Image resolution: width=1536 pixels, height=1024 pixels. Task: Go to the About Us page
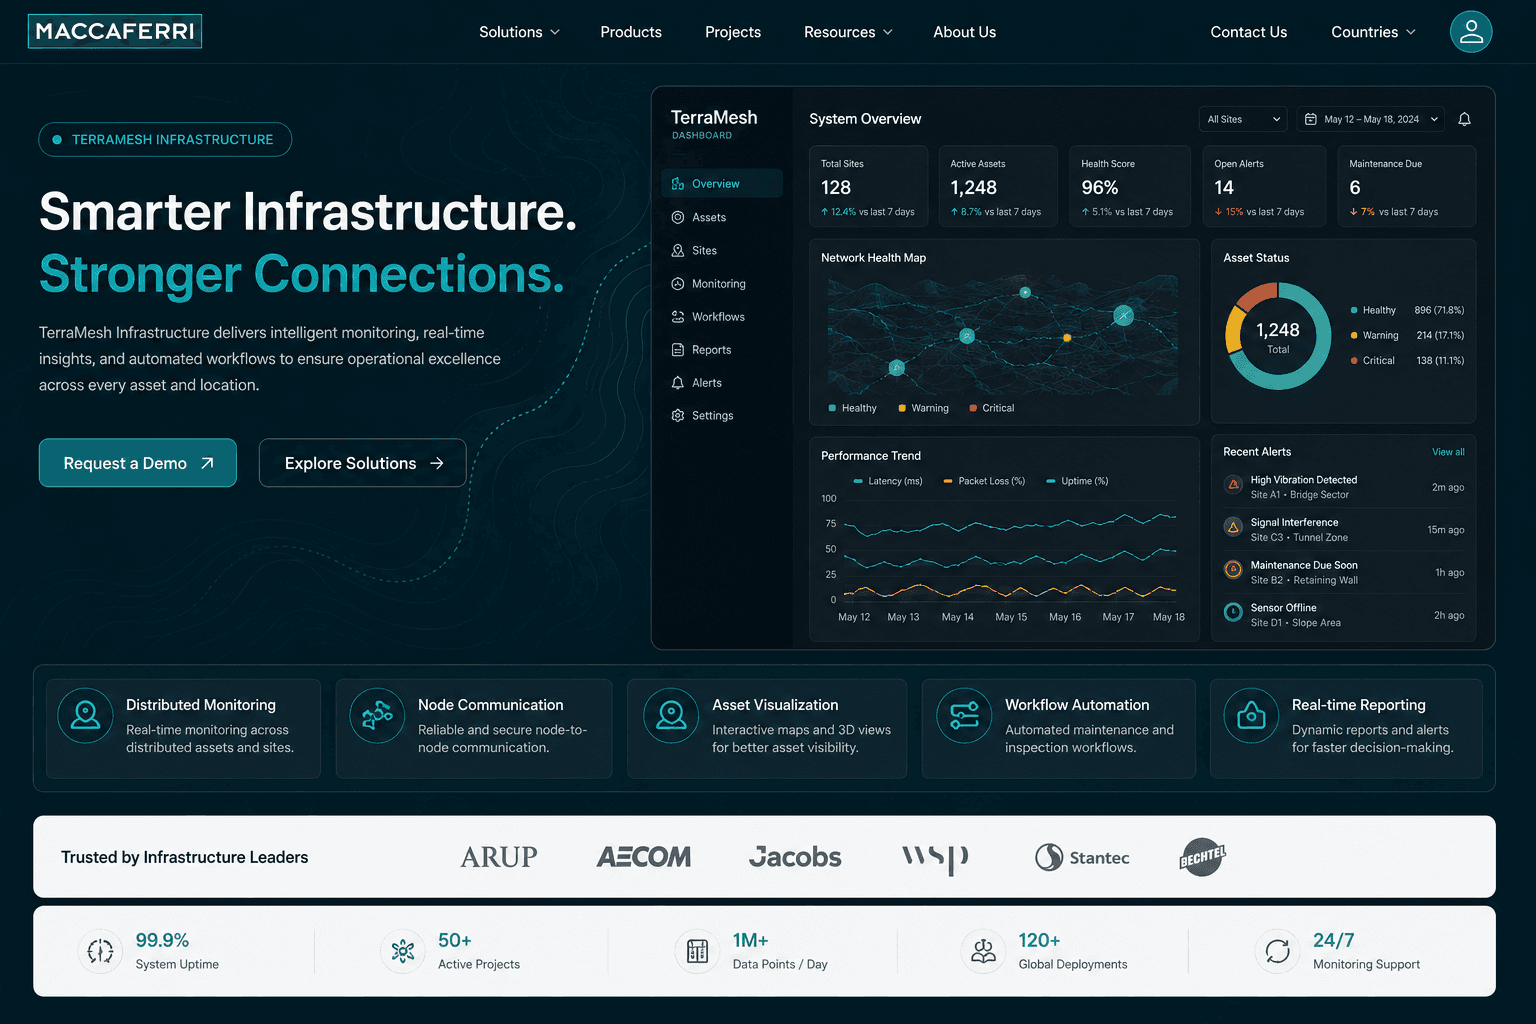(964, 32)
